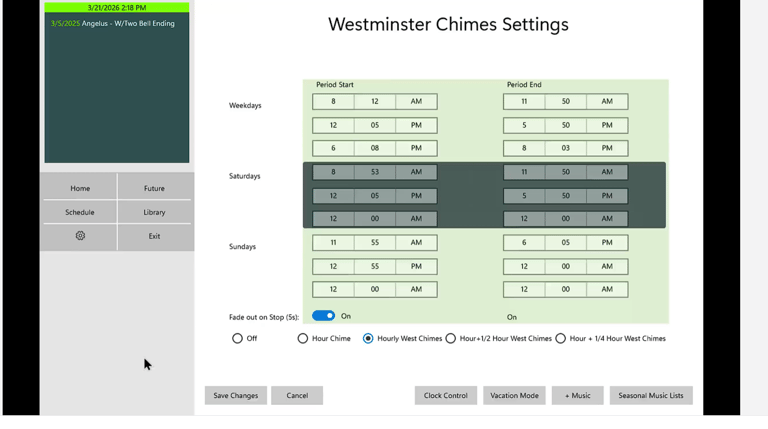The width and height of the screenshot is (768, 429).
Task: Click Save Changes
Action: pyautogui.click(x=236, y=395)
